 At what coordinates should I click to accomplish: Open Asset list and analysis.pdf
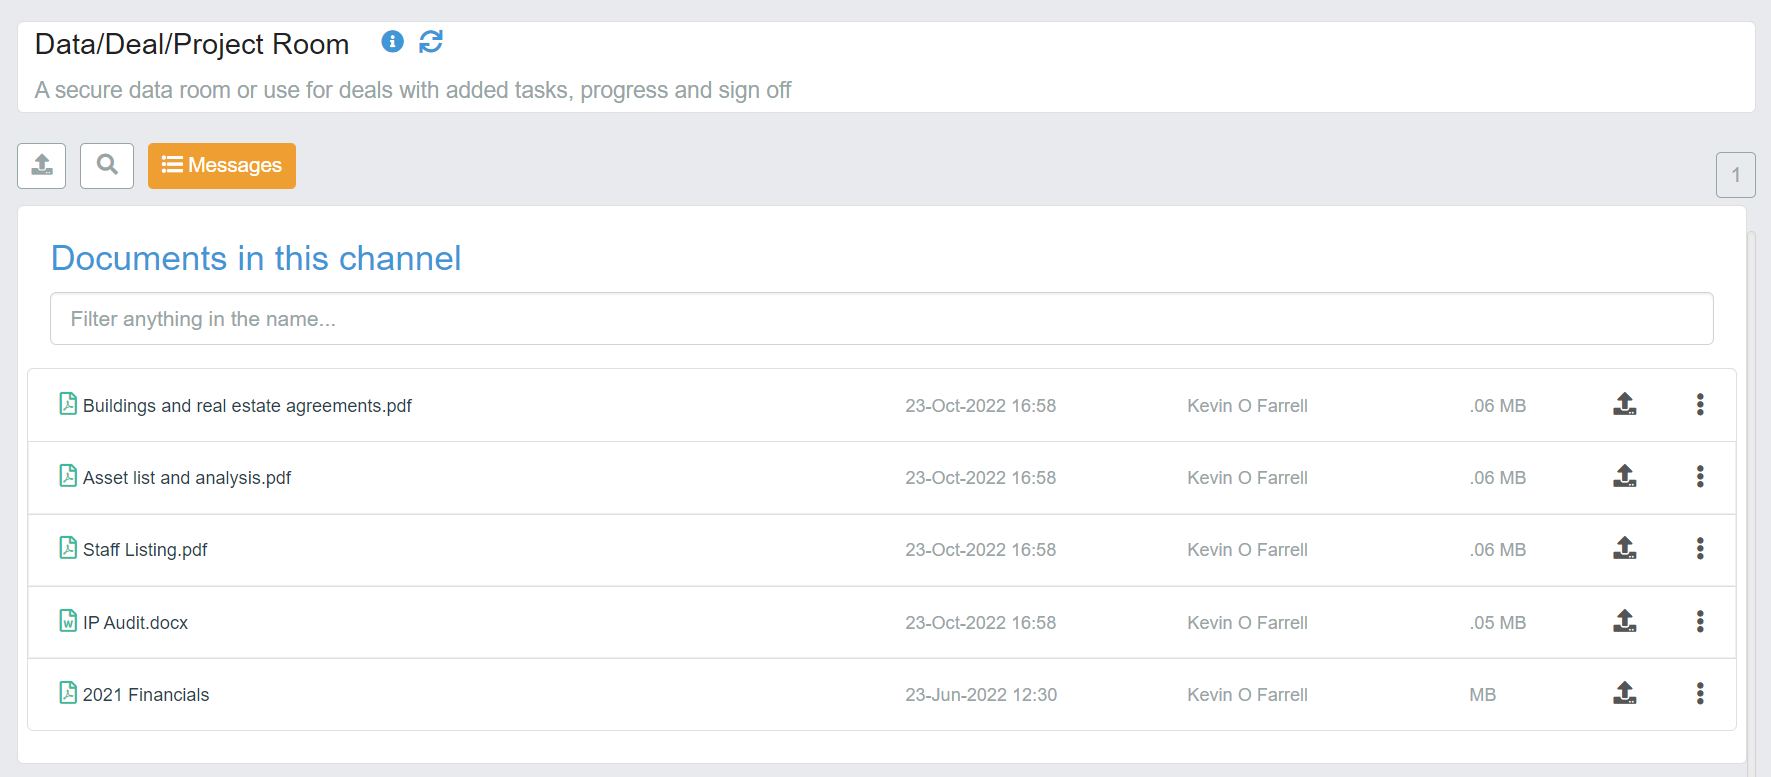pyautogui.click(x=187, y=478)
